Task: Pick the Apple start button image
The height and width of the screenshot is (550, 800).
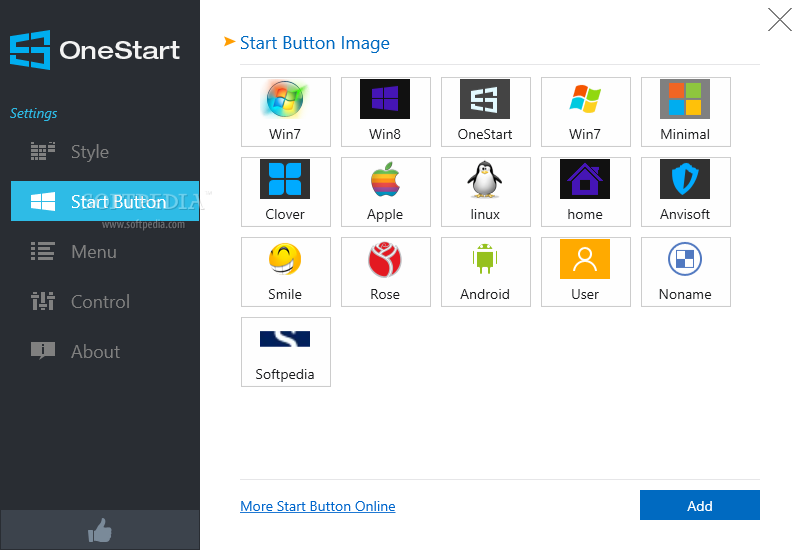Action: pyautogui.click(x=386, y=192)
